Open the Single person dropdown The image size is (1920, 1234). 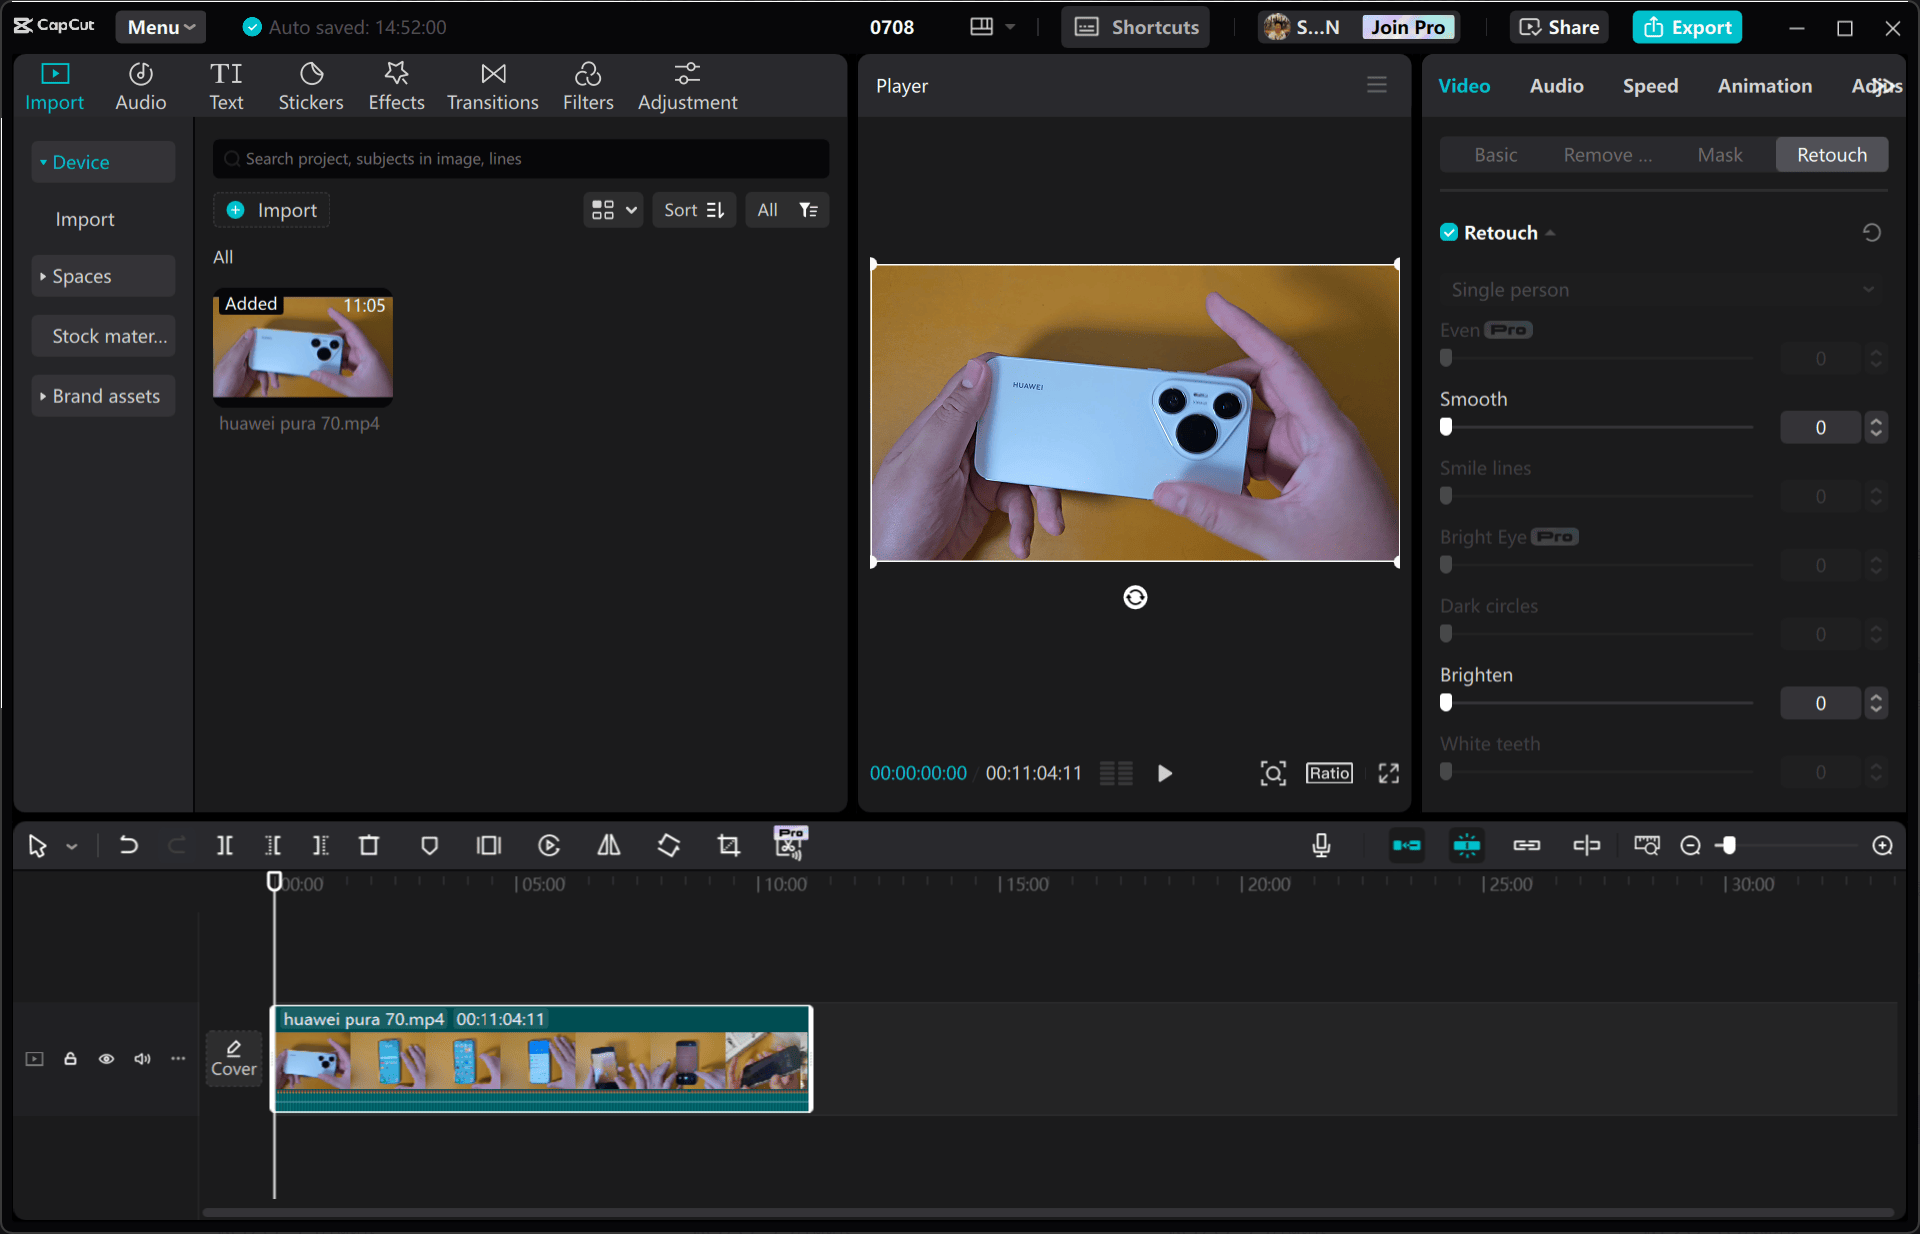(x=1662, y=290)
